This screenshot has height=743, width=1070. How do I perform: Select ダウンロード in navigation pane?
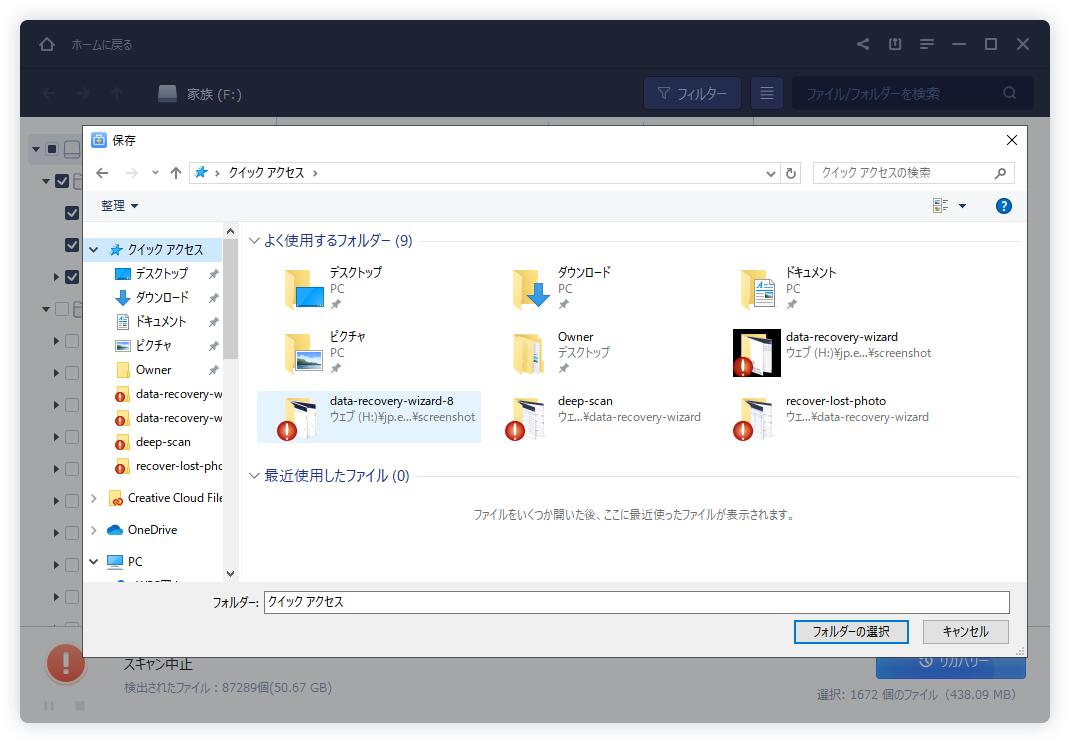pyautogui.click(x=161, y=297)
